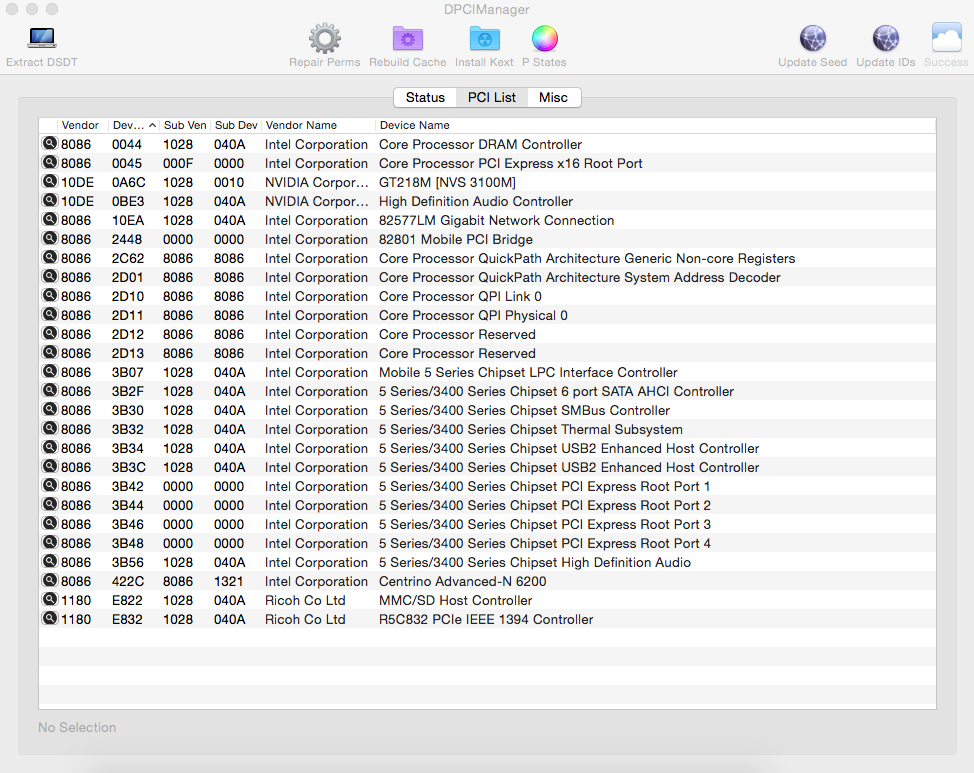
Task: Click magnifier icon for GT218M NVS 3100M row
Action: 49,182
